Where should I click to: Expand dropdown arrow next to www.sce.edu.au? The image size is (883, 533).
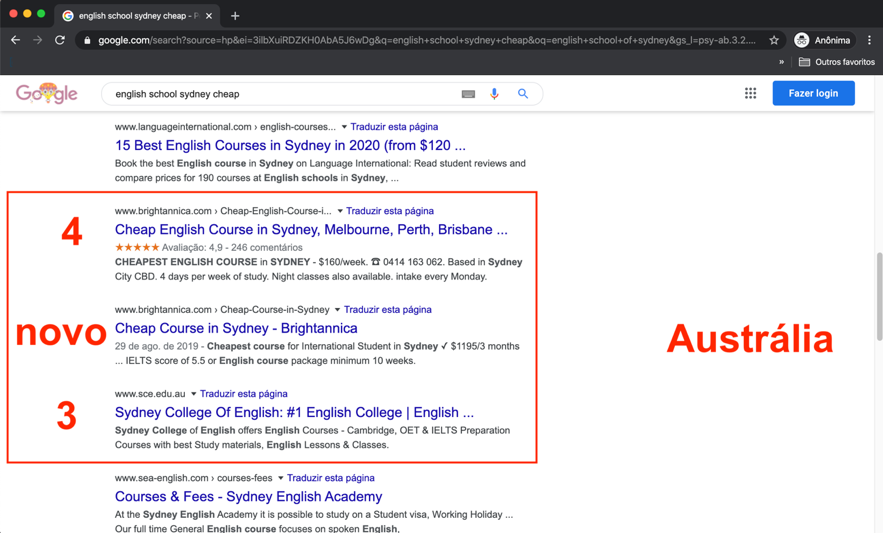[x=193, y=393]
